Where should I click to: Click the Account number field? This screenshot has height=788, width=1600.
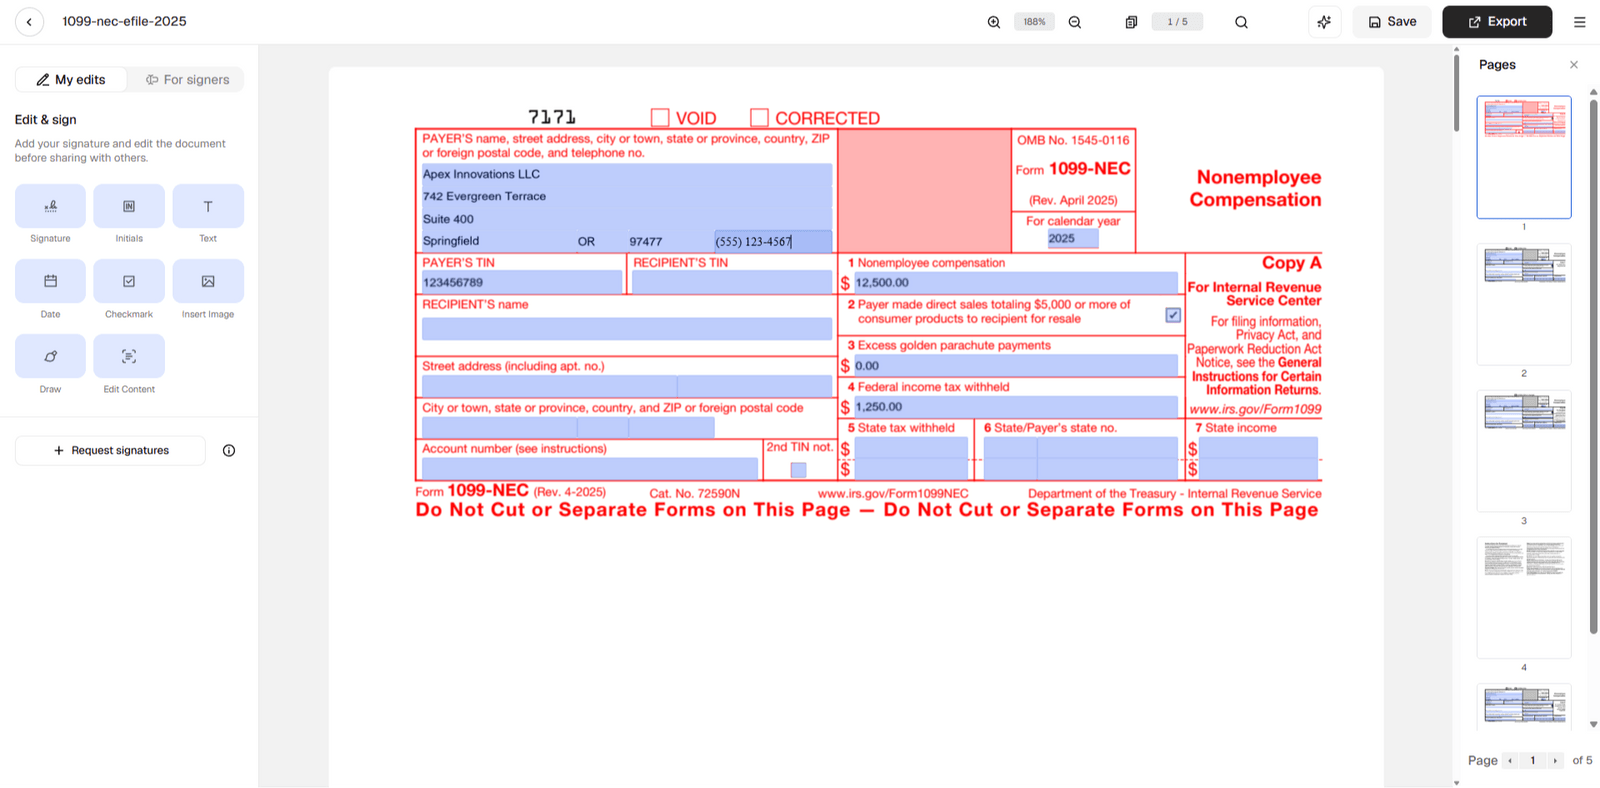point(590,468)
